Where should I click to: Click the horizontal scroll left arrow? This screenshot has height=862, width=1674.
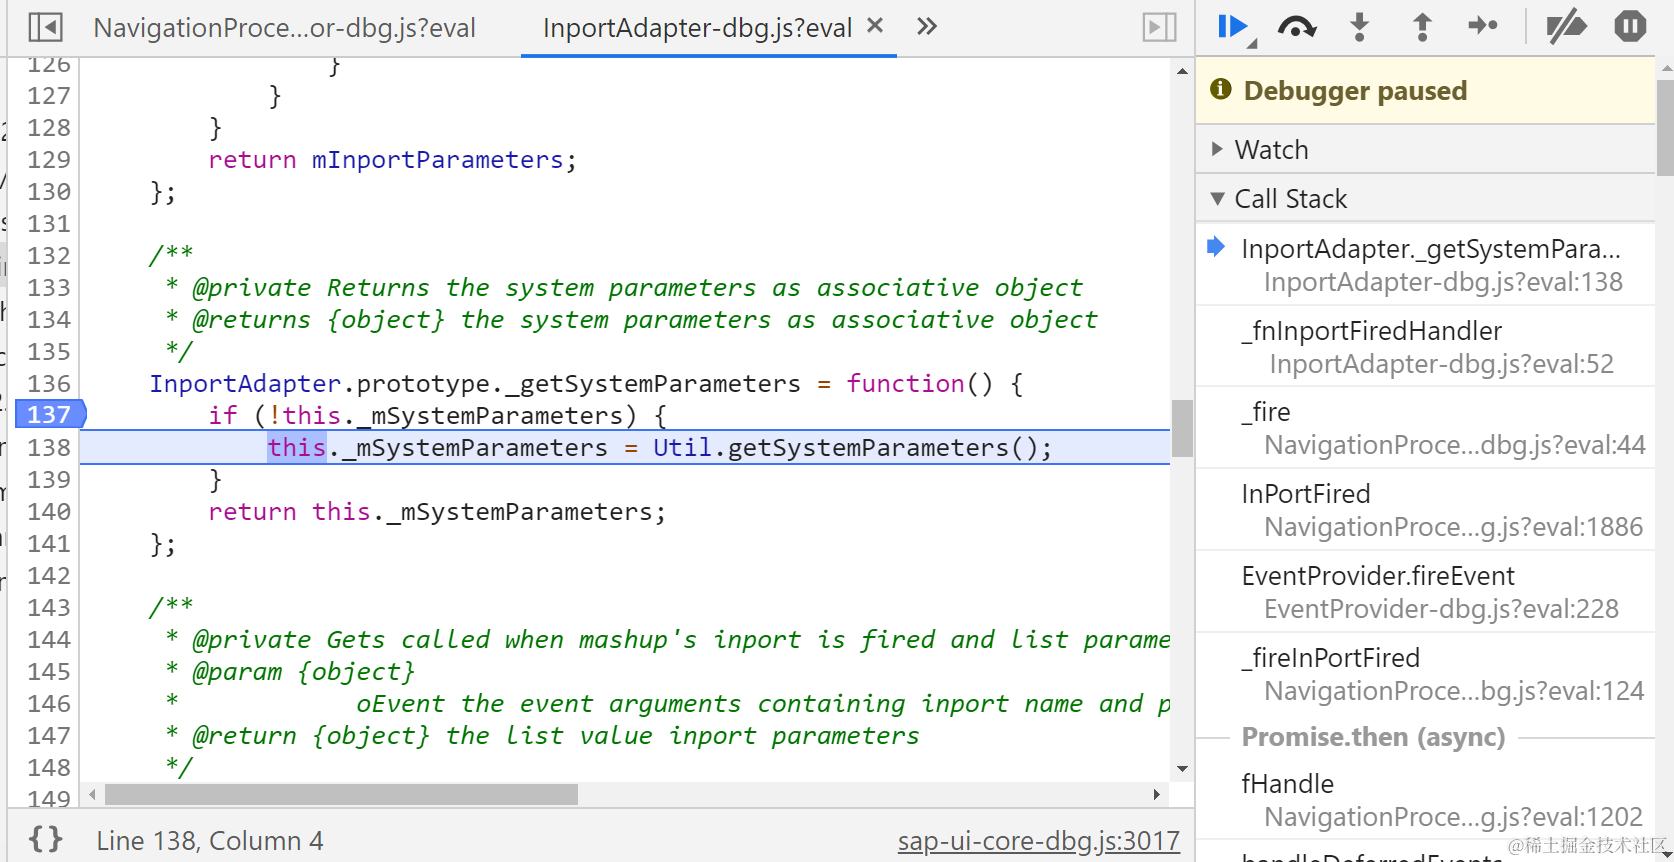tap(92, 794)
